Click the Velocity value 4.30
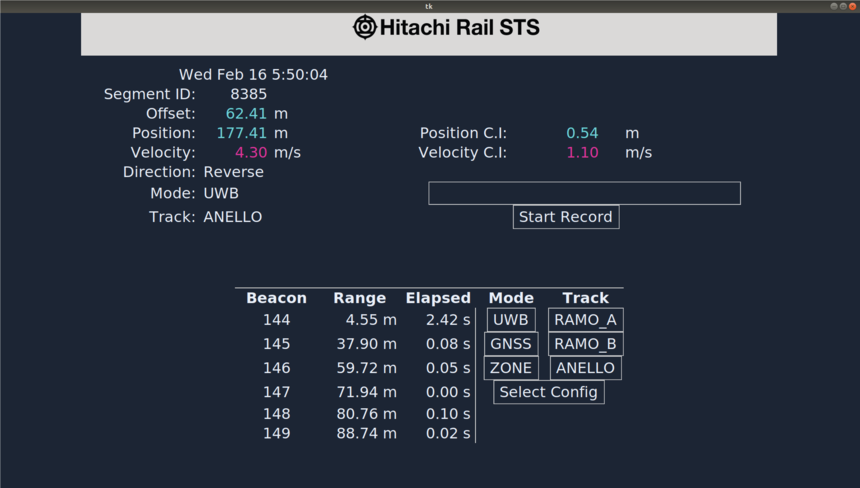860x488 pixels. pos(251,152)
